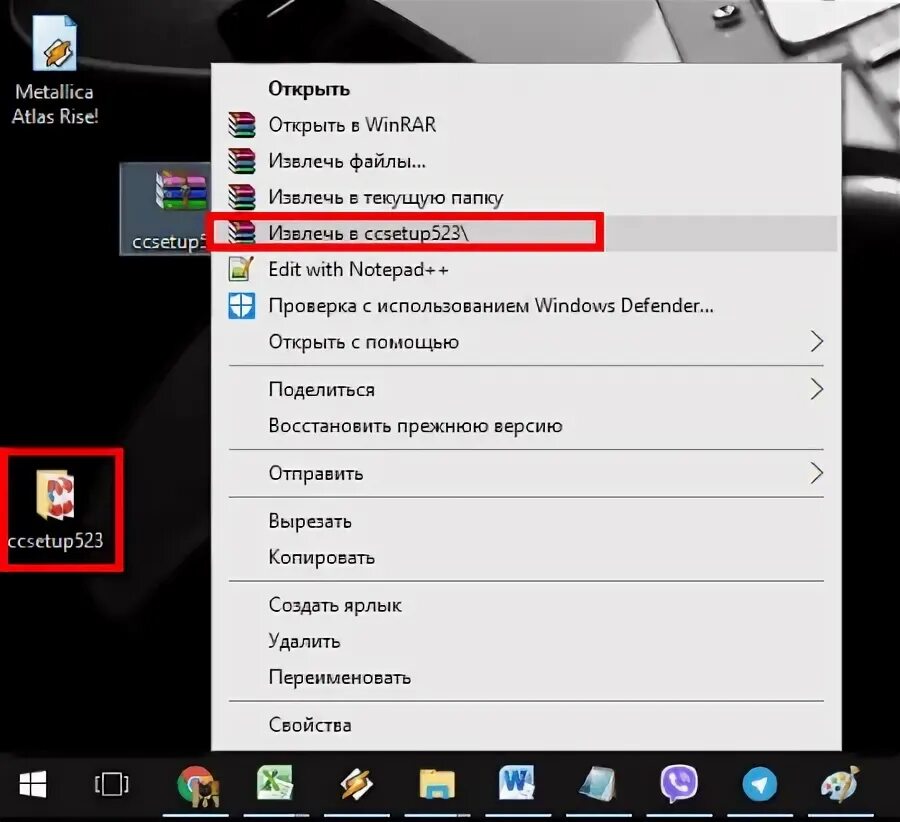Choose Открыть in the context menu

click(x=526, y=89)
